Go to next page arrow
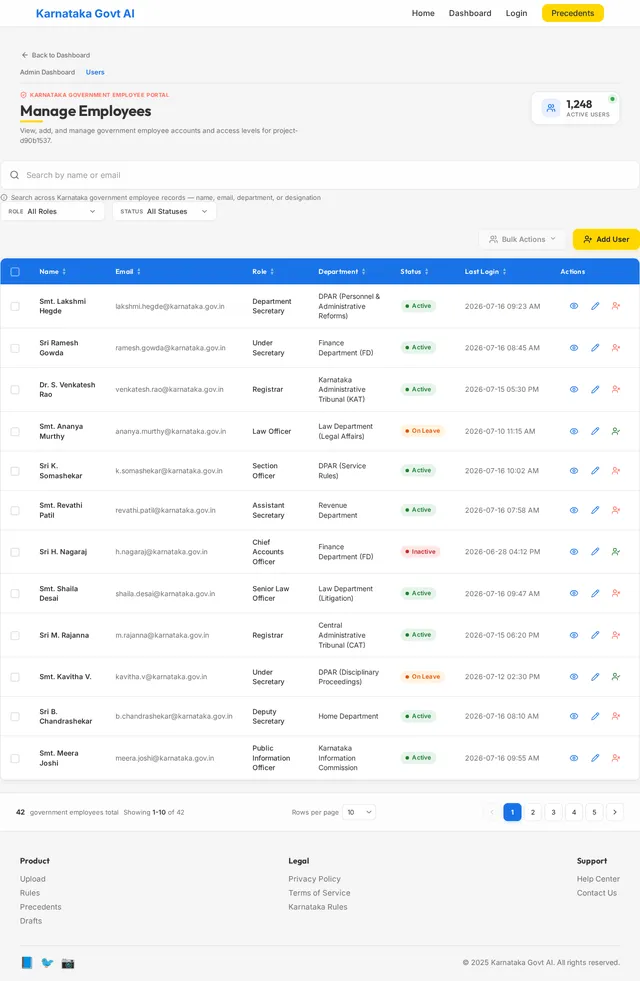The height and width of the screenshot is (981, 640). [615, 812]
